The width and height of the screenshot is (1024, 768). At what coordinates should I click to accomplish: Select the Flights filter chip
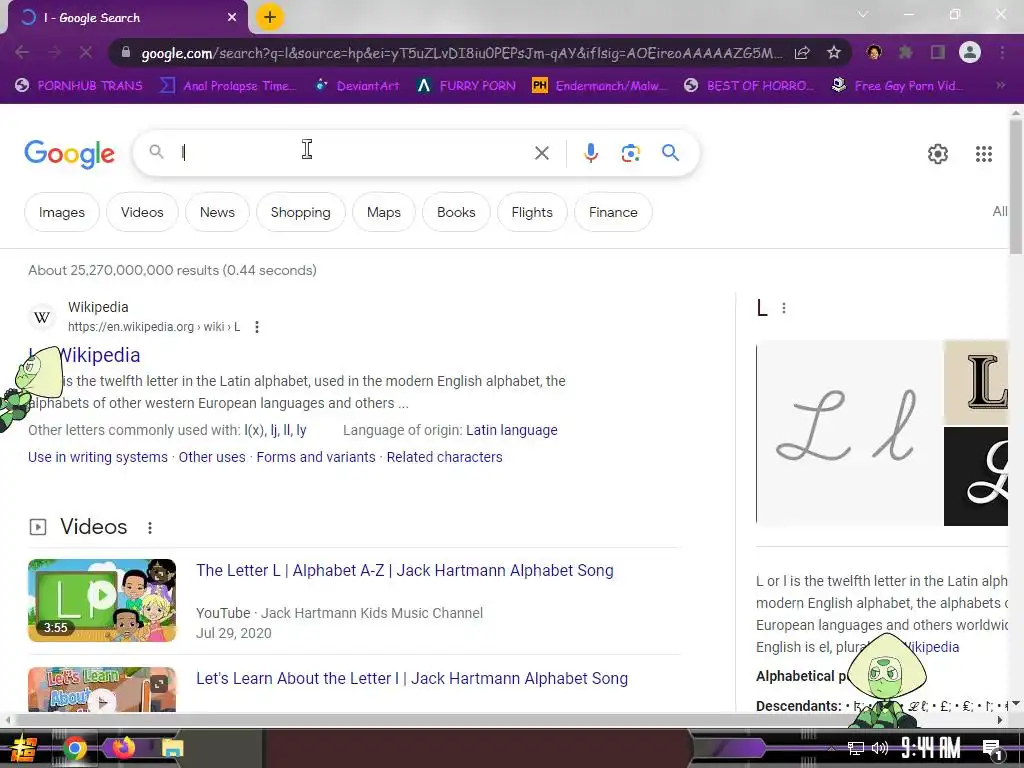tap(532, 212)
